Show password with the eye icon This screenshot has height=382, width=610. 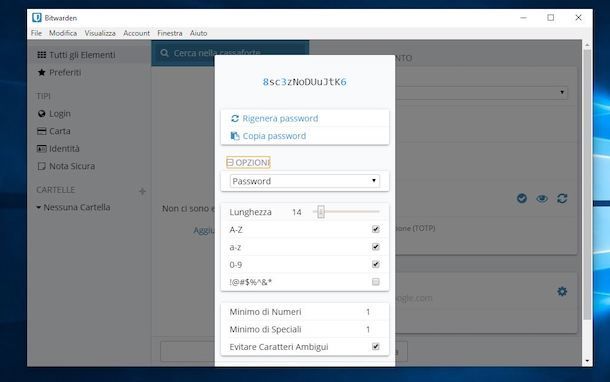542,199
